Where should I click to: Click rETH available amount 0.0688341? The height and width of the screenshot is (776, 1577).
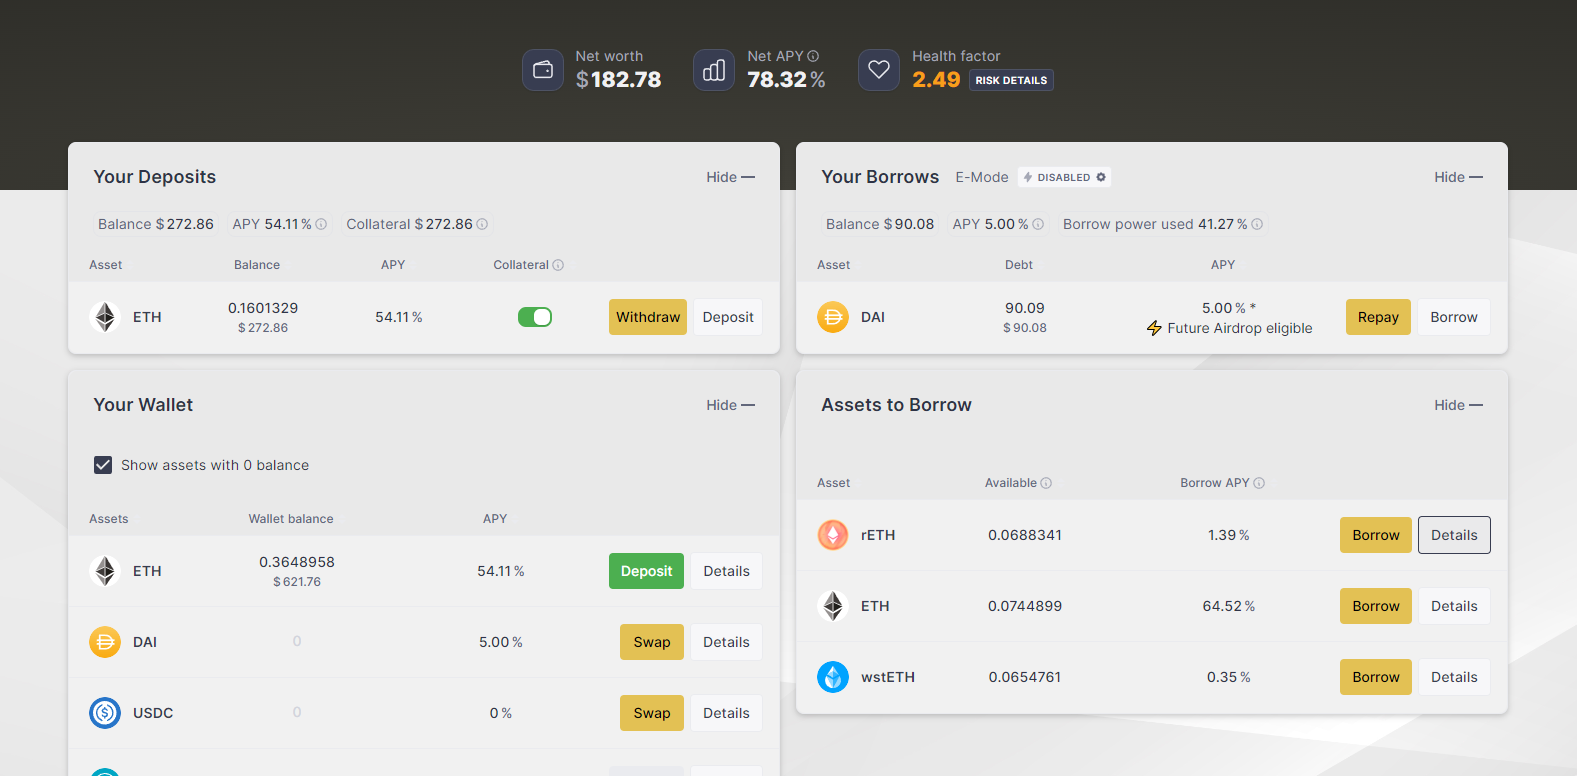(1025, 535)
